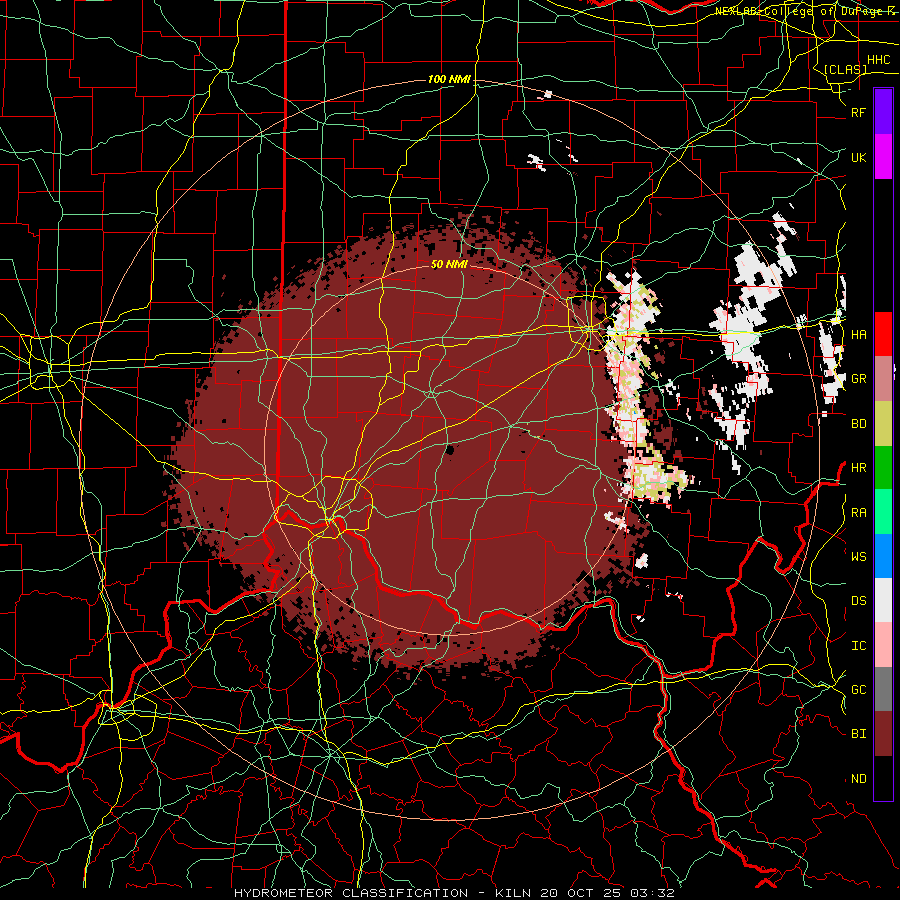Click the RF purple legend swatch
This screenshot has width=900, height=900.
click(883, 112)
